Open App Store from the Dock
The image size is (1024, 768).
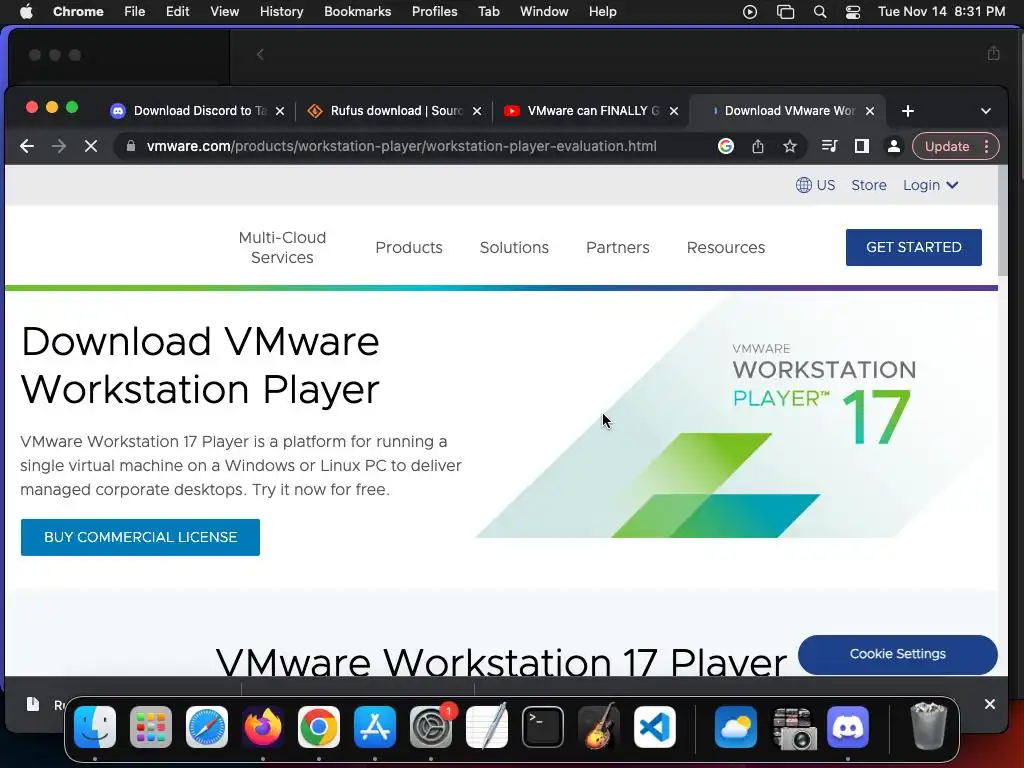pyautogui.click(x=375, y=727)
